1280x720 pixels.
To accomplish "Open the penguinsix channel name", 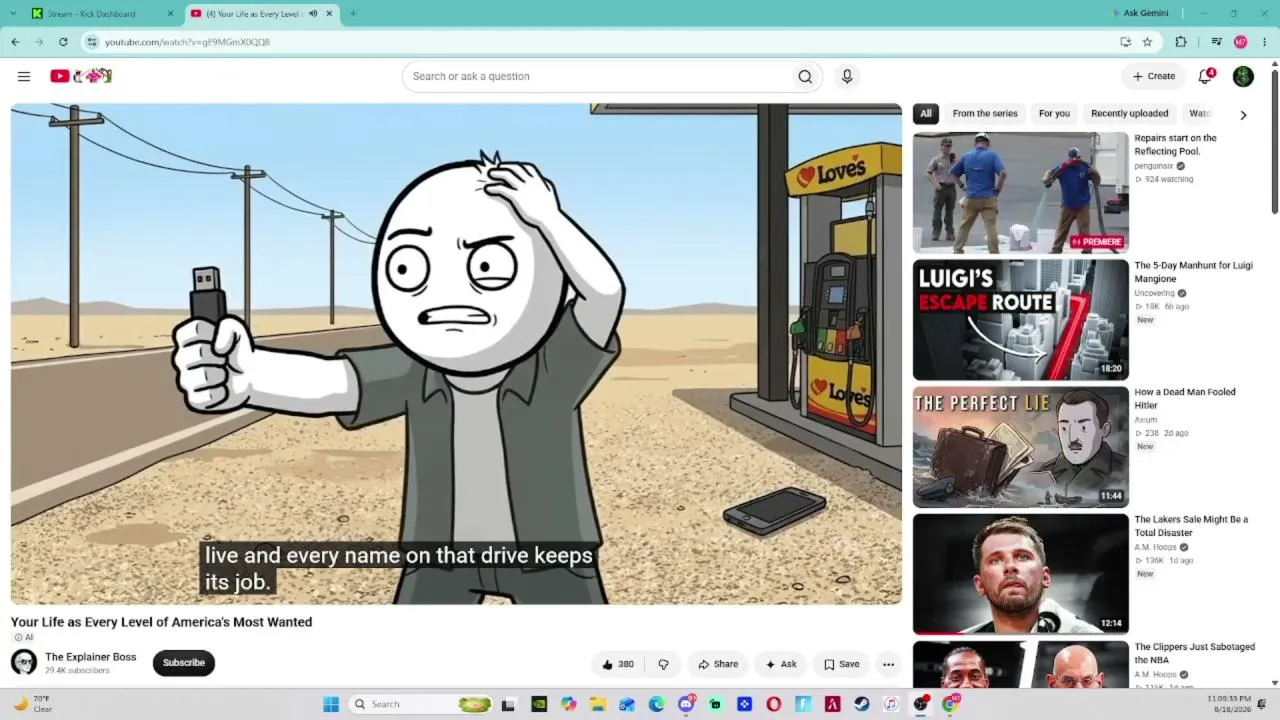I will [1154, 166].
